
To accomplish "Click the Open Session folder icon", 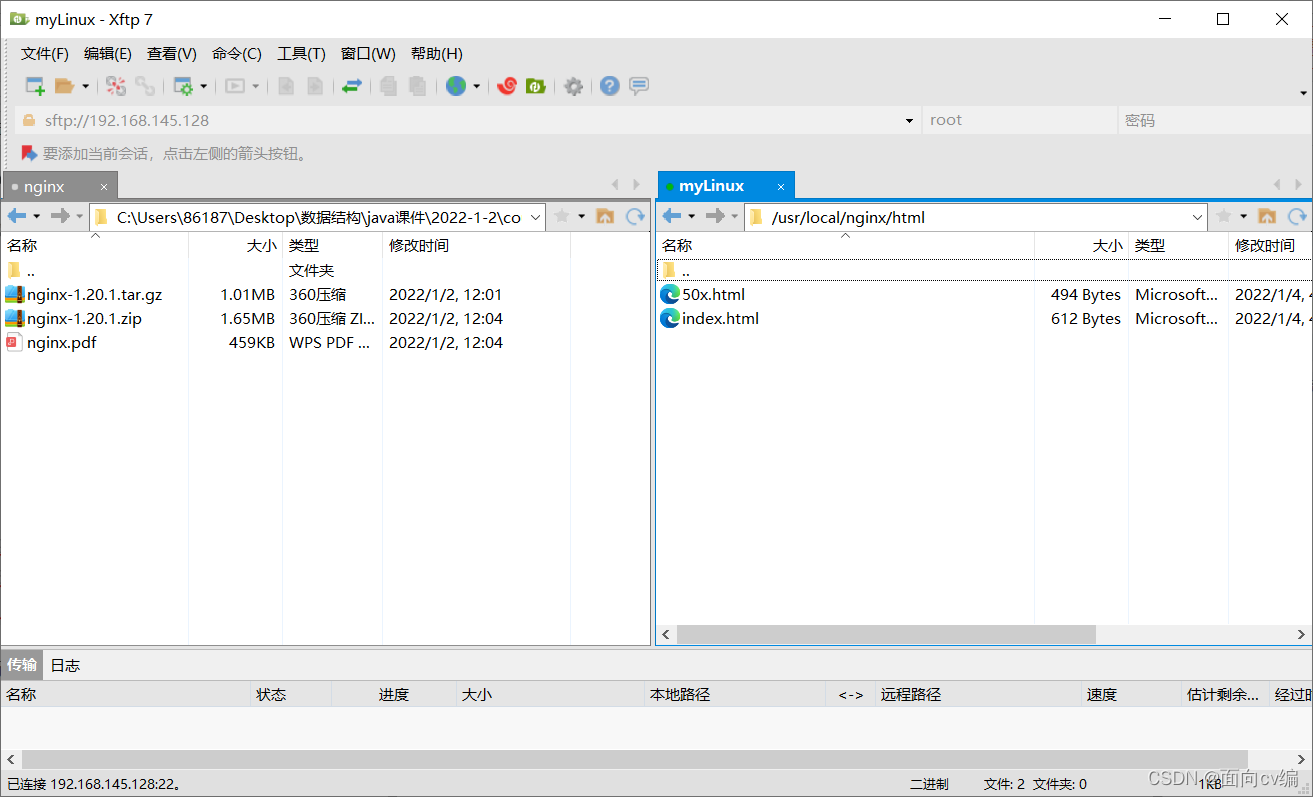I will tap(64, 86).
